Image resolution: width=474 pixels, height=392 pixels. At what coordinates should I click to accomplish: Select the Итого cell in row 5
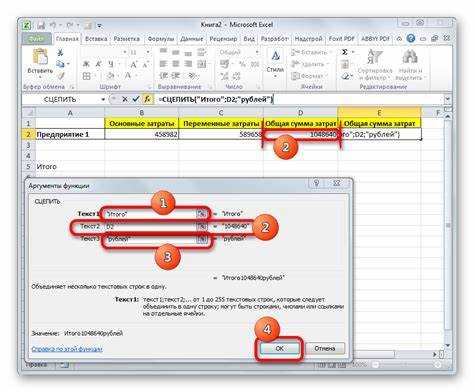[x=70, y=166]
